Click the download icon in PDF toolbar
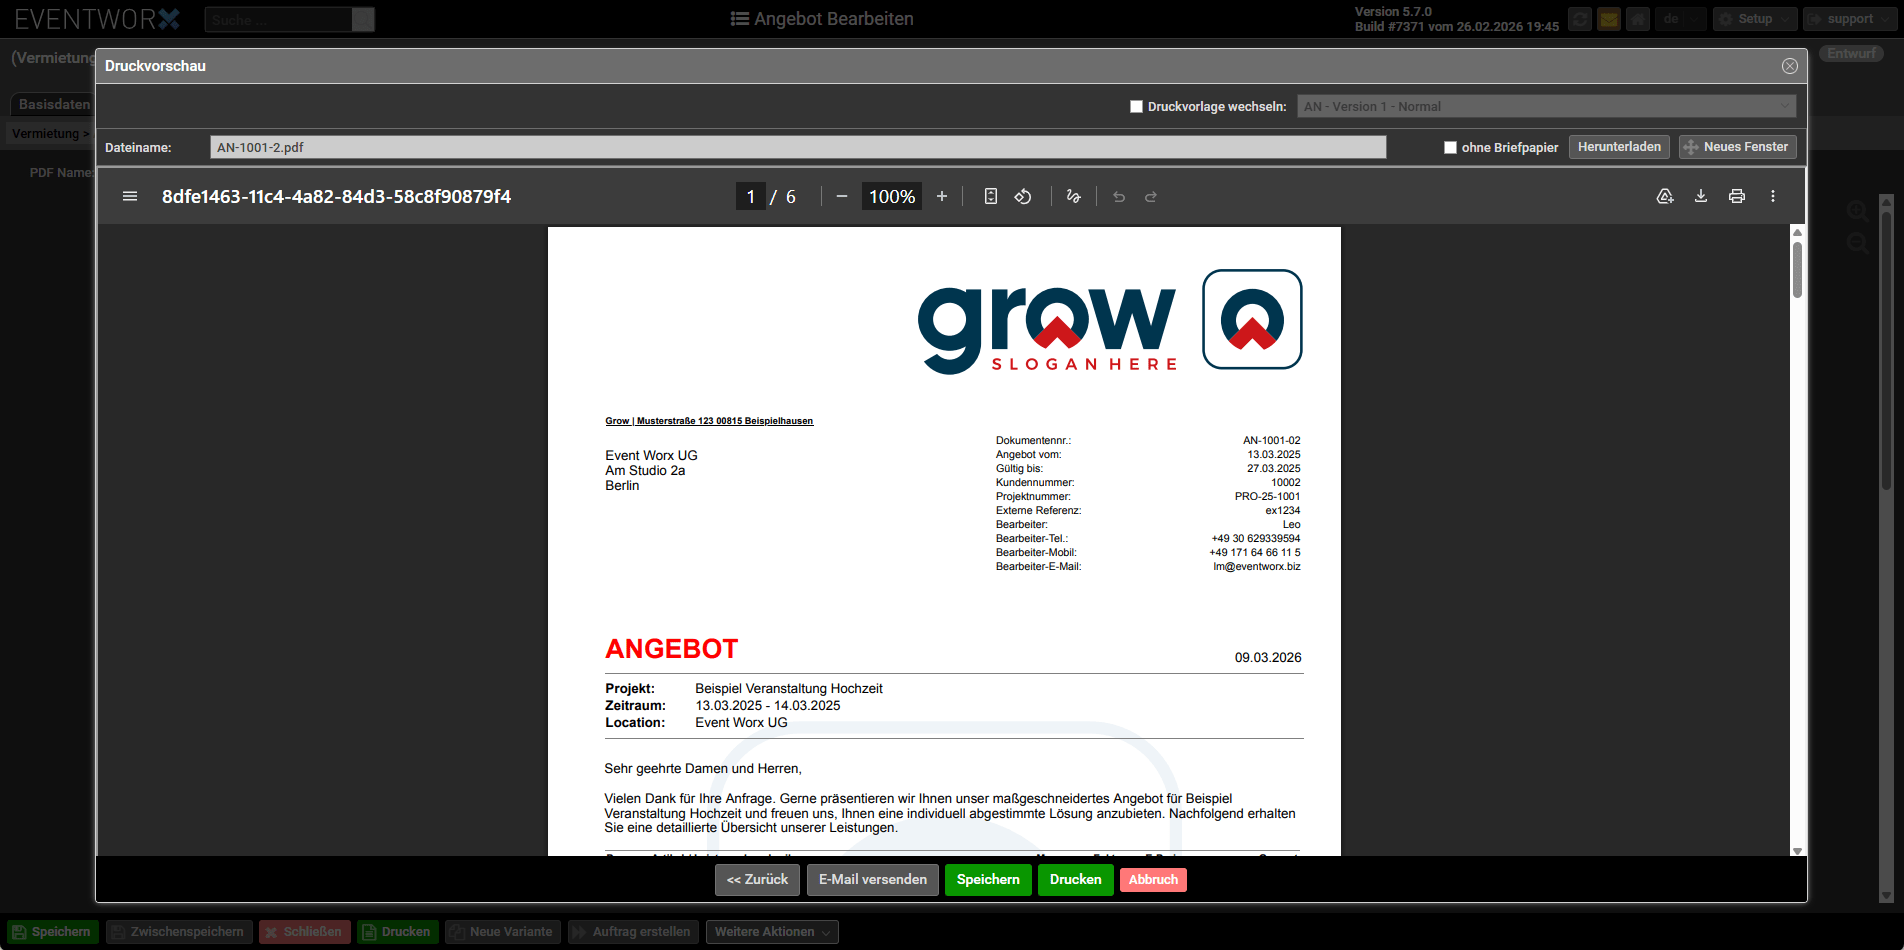This screenshot has height=950, width=1904. 1701,197
